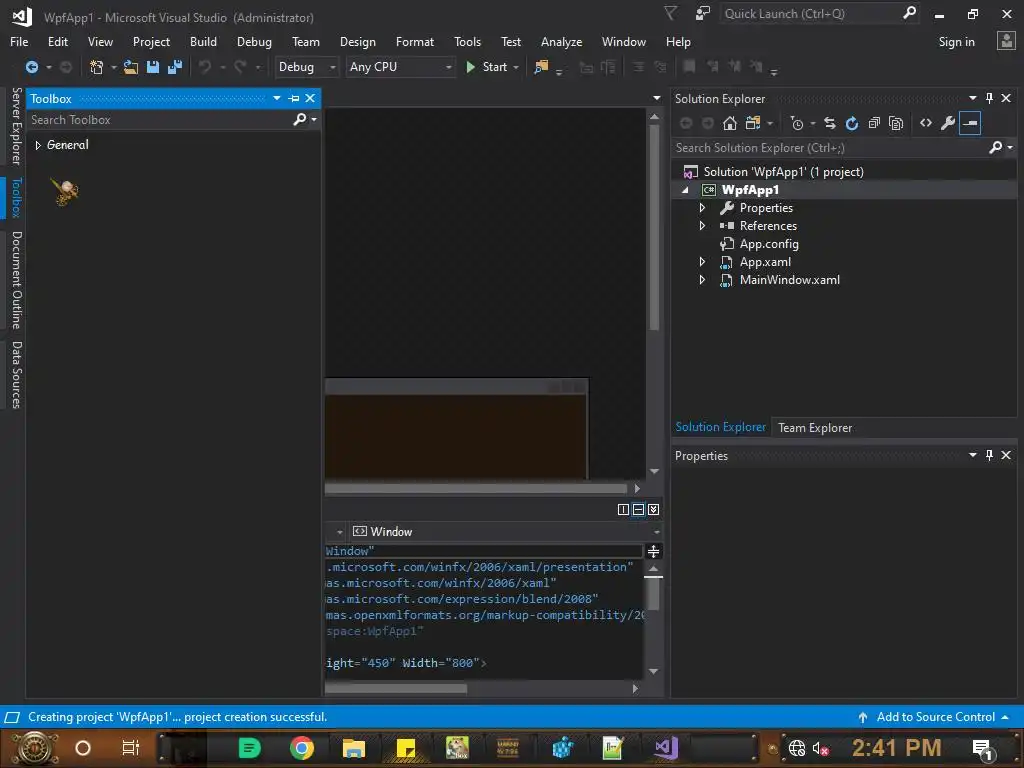Toggle the Properties panel auto-hide pin
The image size is (1024, 768).
point(989,455)
